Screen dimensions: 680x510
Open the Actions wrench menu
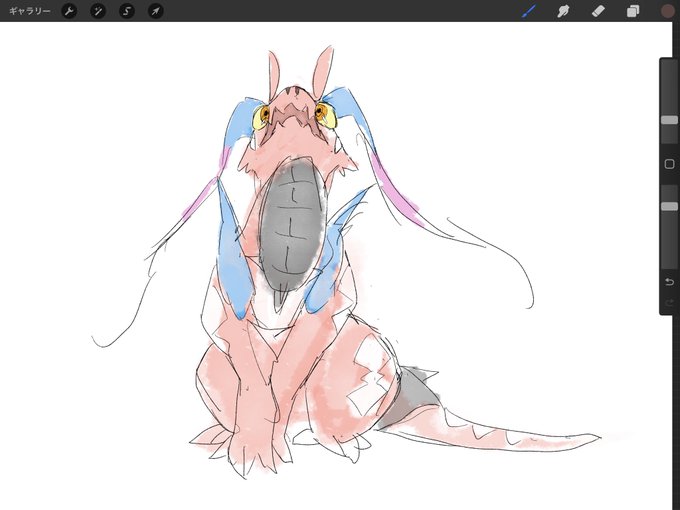[69, 11]
